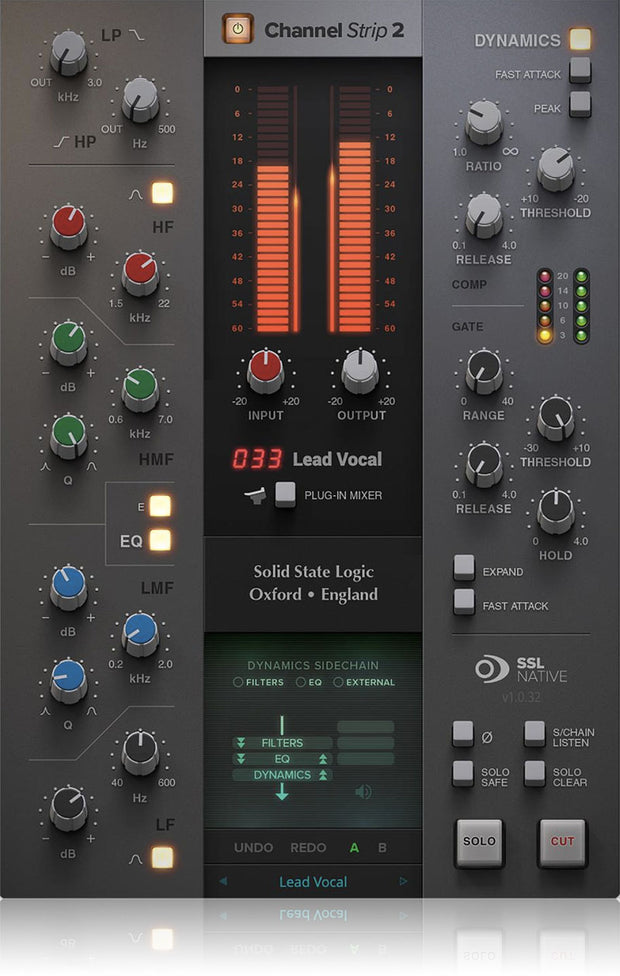Click the blue LMF frequency kHz knob
The image size is (620, 976).
[140, 633]
